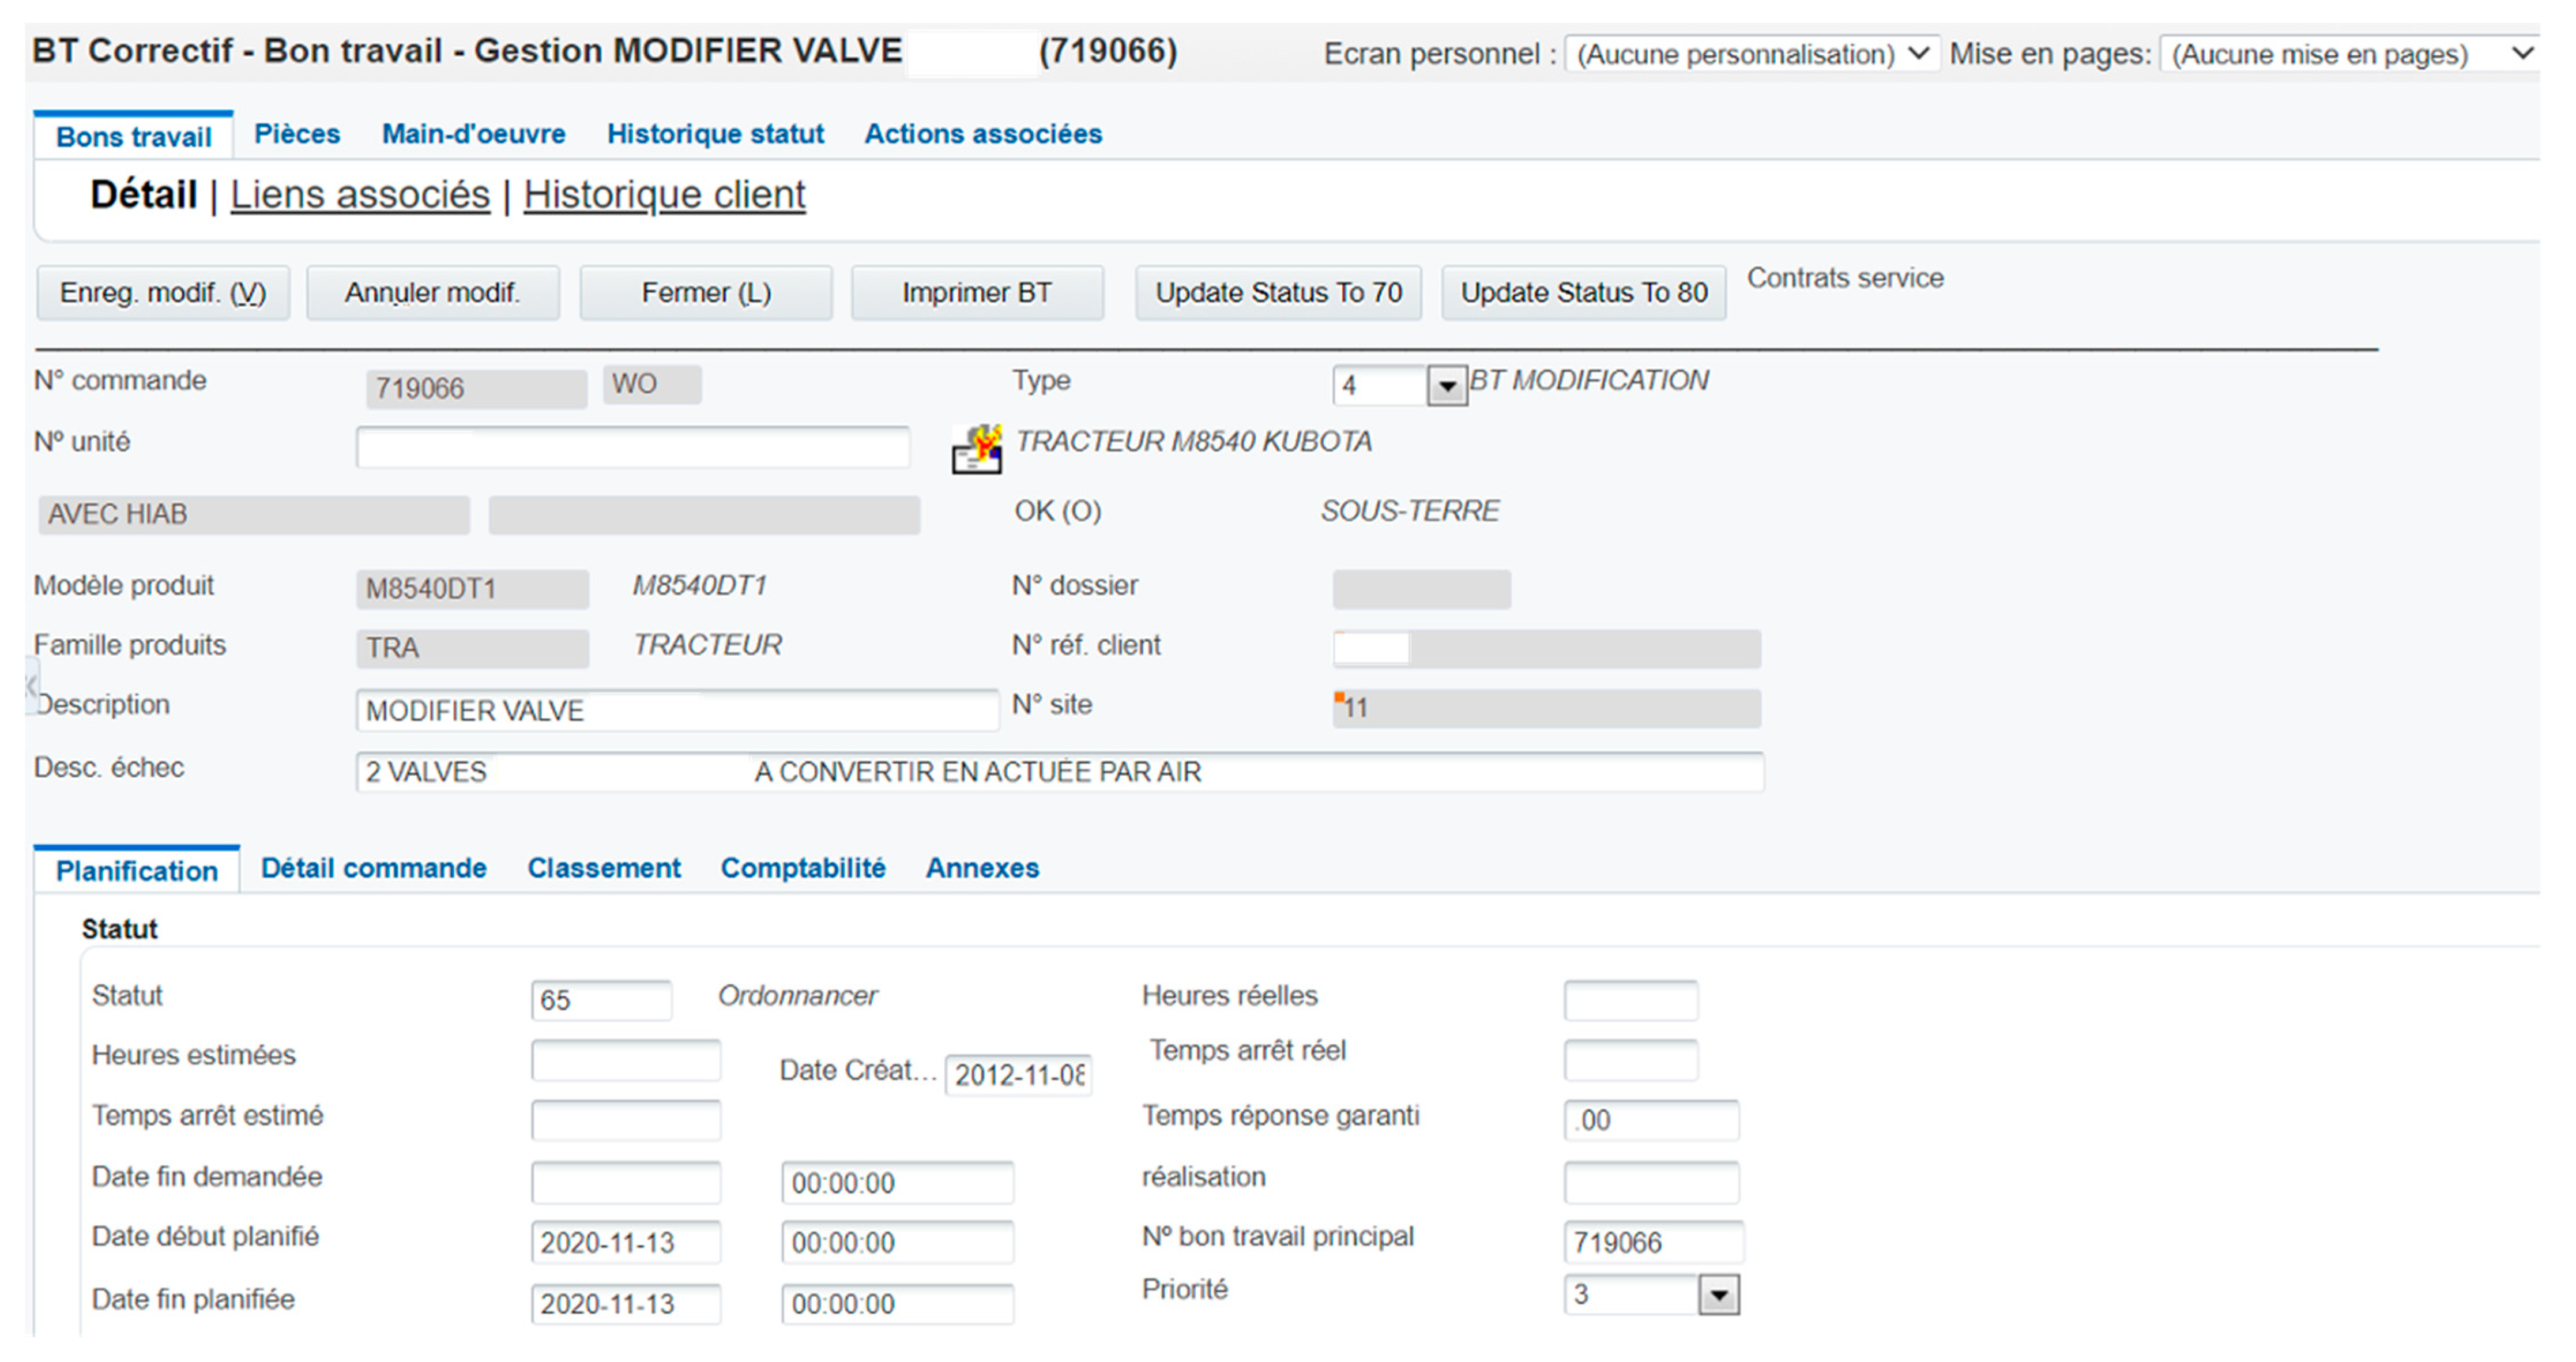Focus the Heures estimées field
Viewport: 2576px width, 1362px height.
(x=625, y=1060)
